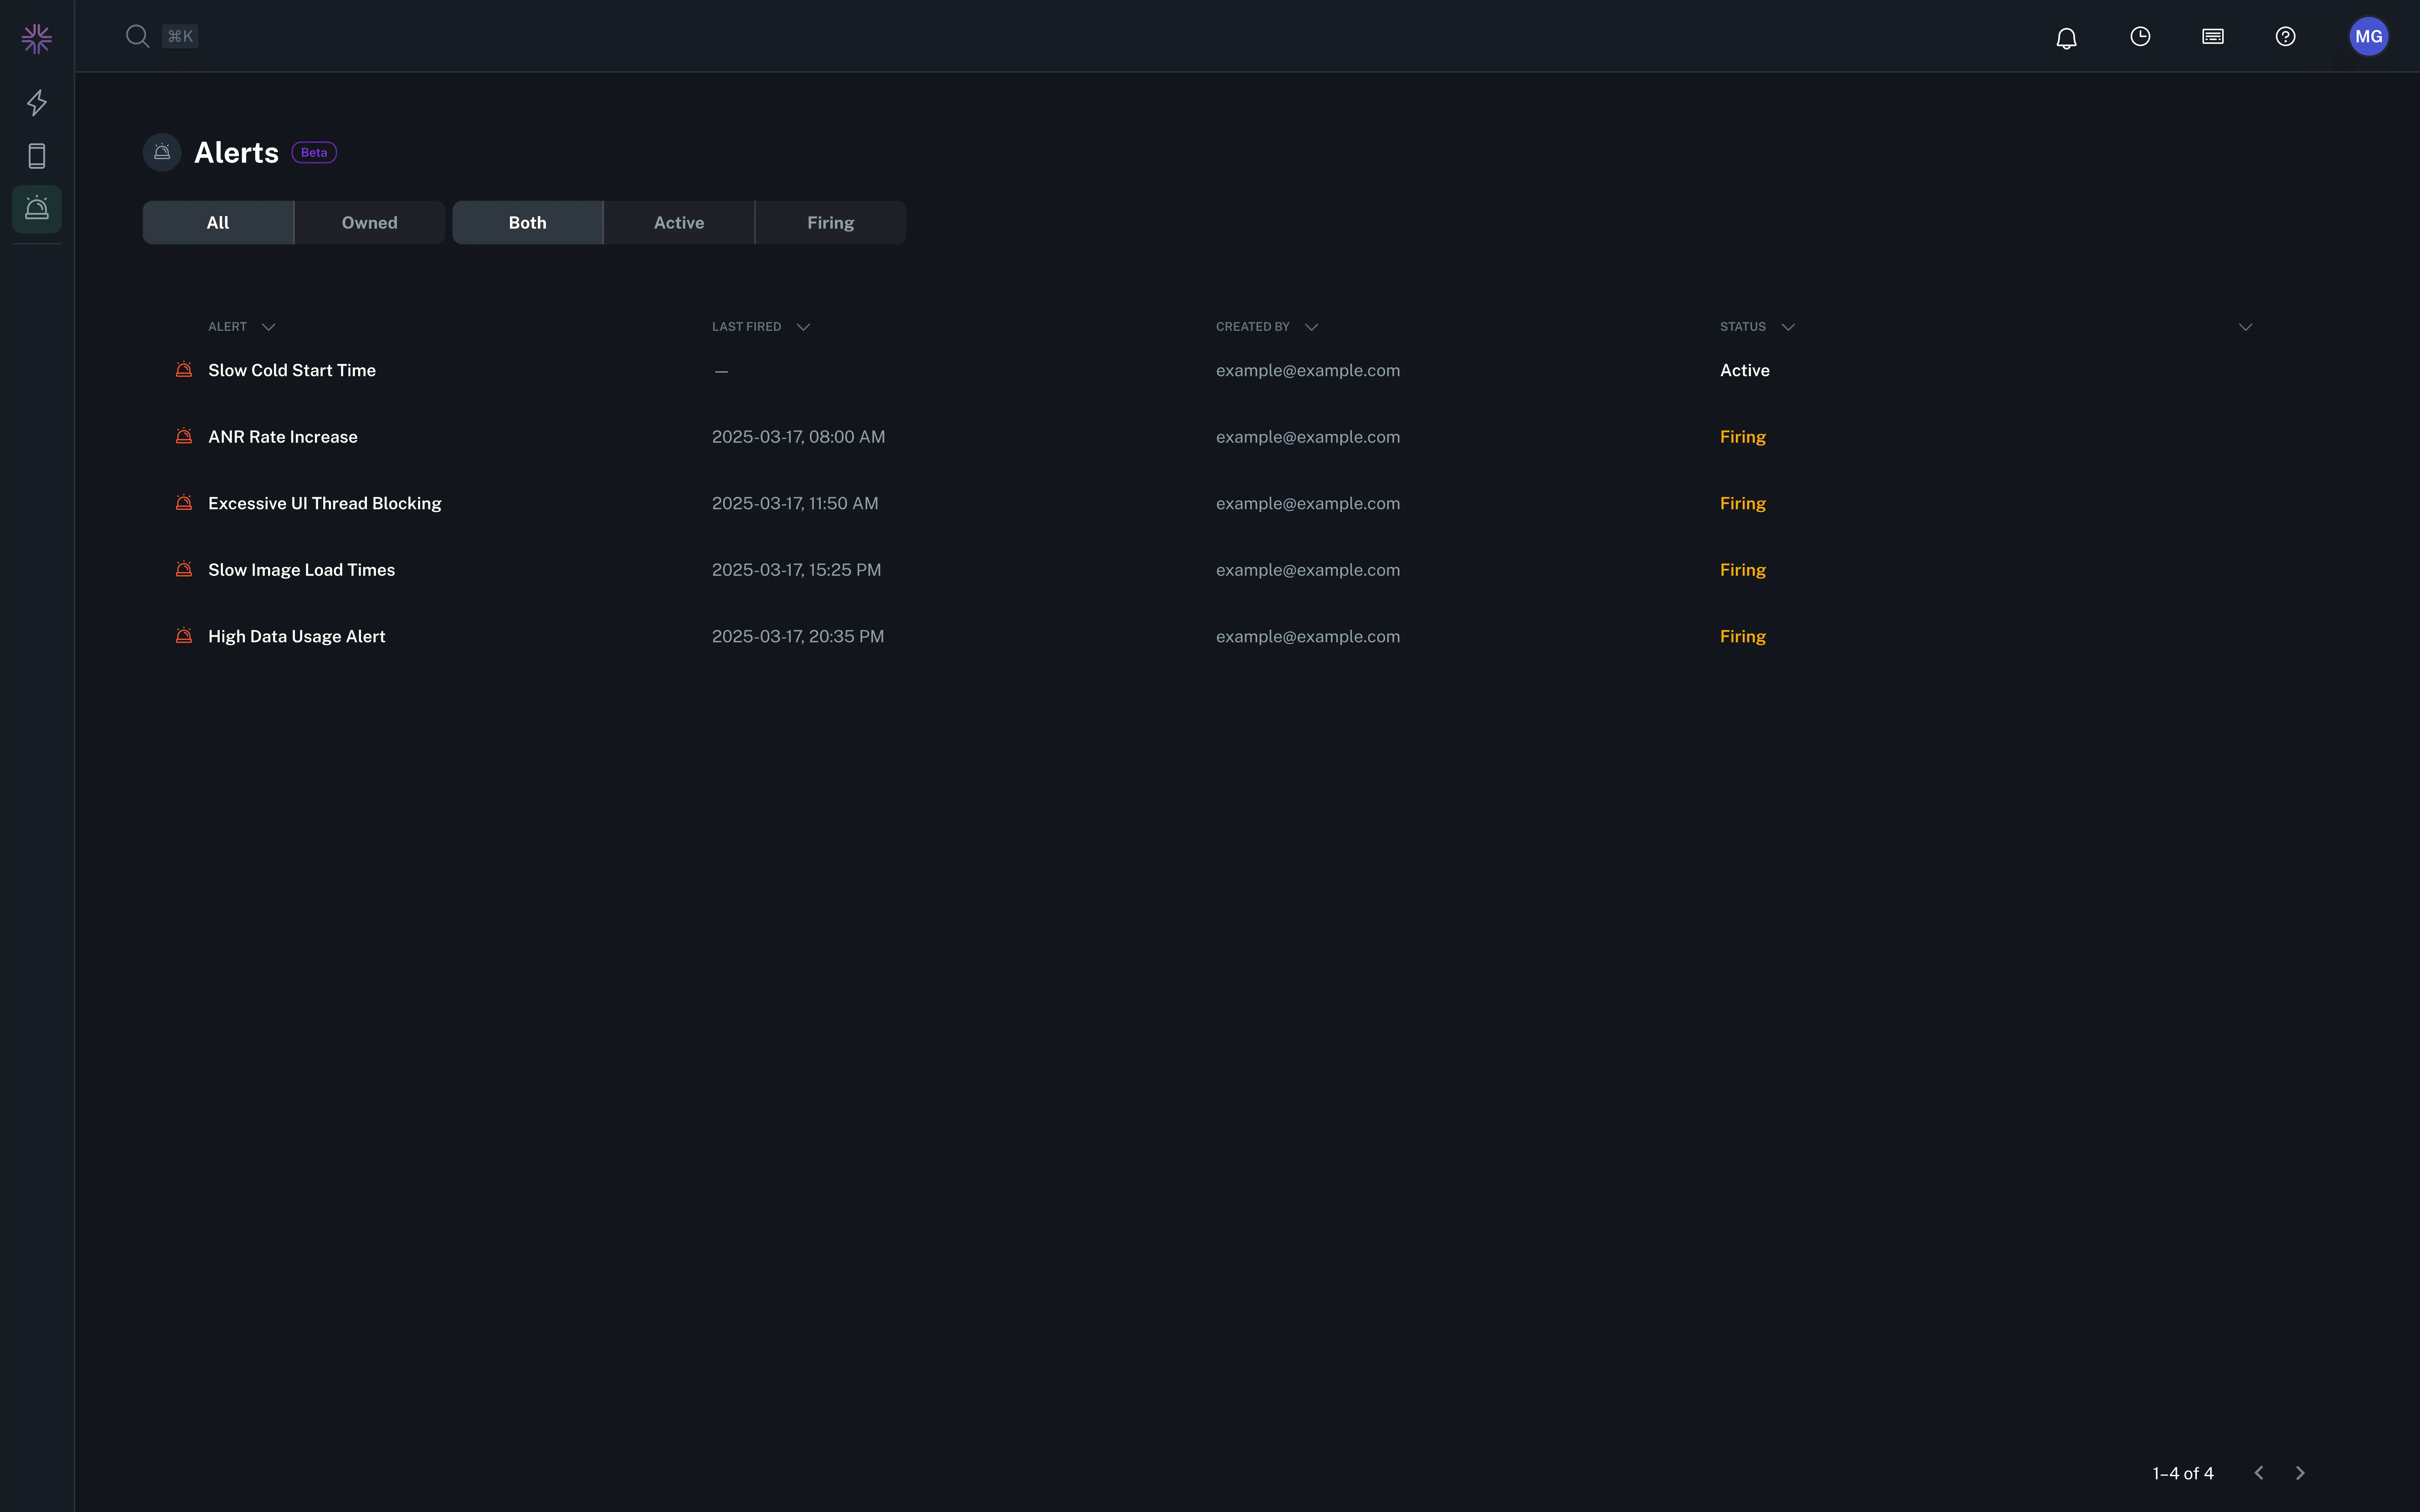Click the keyboard shortcuts icon in header

[x=2213, y=37]
